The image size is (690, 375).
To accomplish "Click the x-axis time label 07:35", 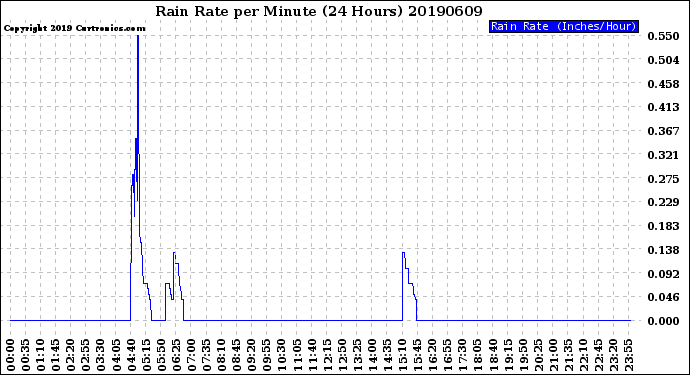I will click(x=207, y=355).
